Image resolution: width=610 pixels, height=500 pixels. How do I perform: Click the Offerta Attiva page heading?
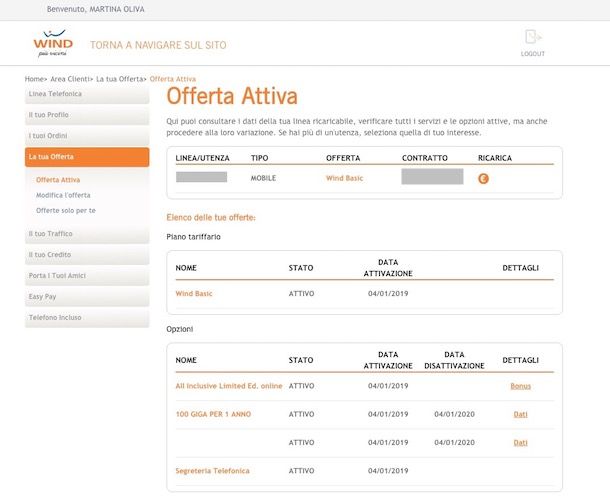[x=232, y=96]
